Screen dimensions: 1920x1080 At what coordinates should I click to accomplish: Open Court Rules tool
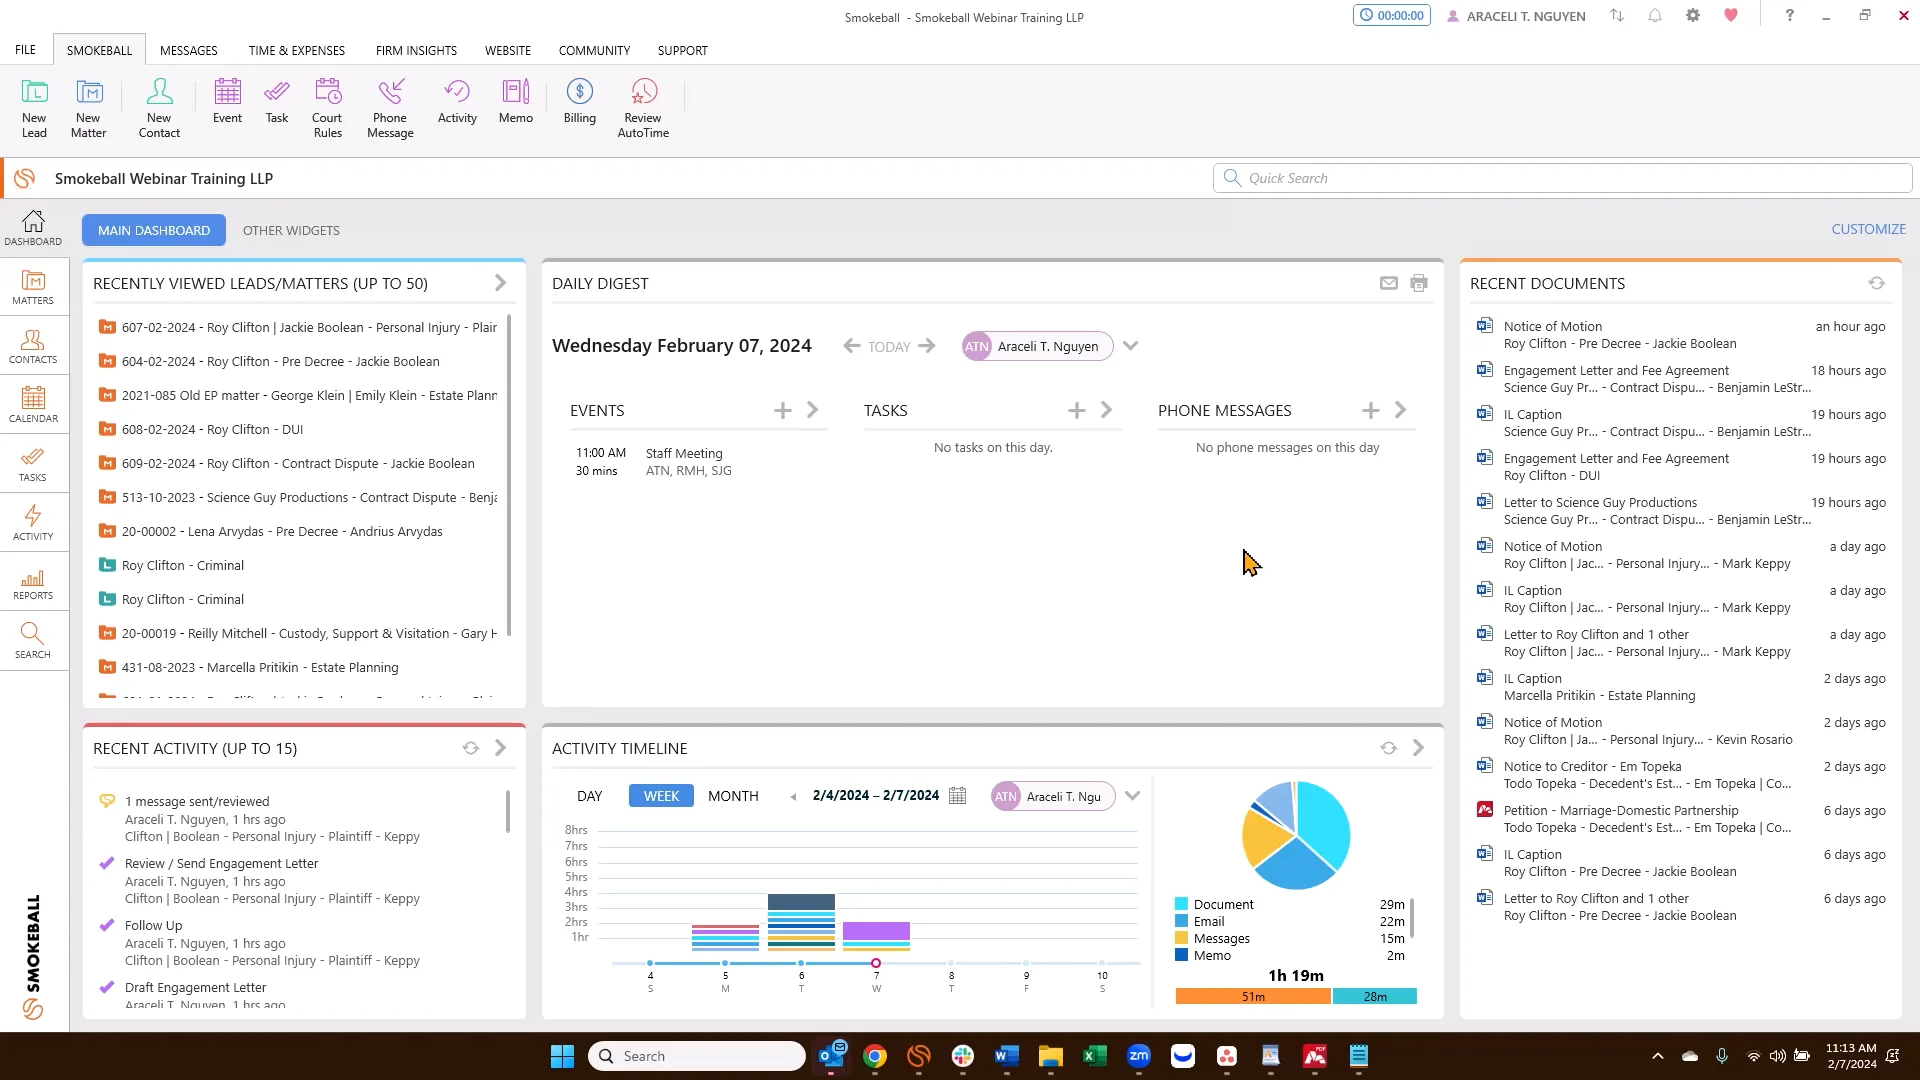327,108
